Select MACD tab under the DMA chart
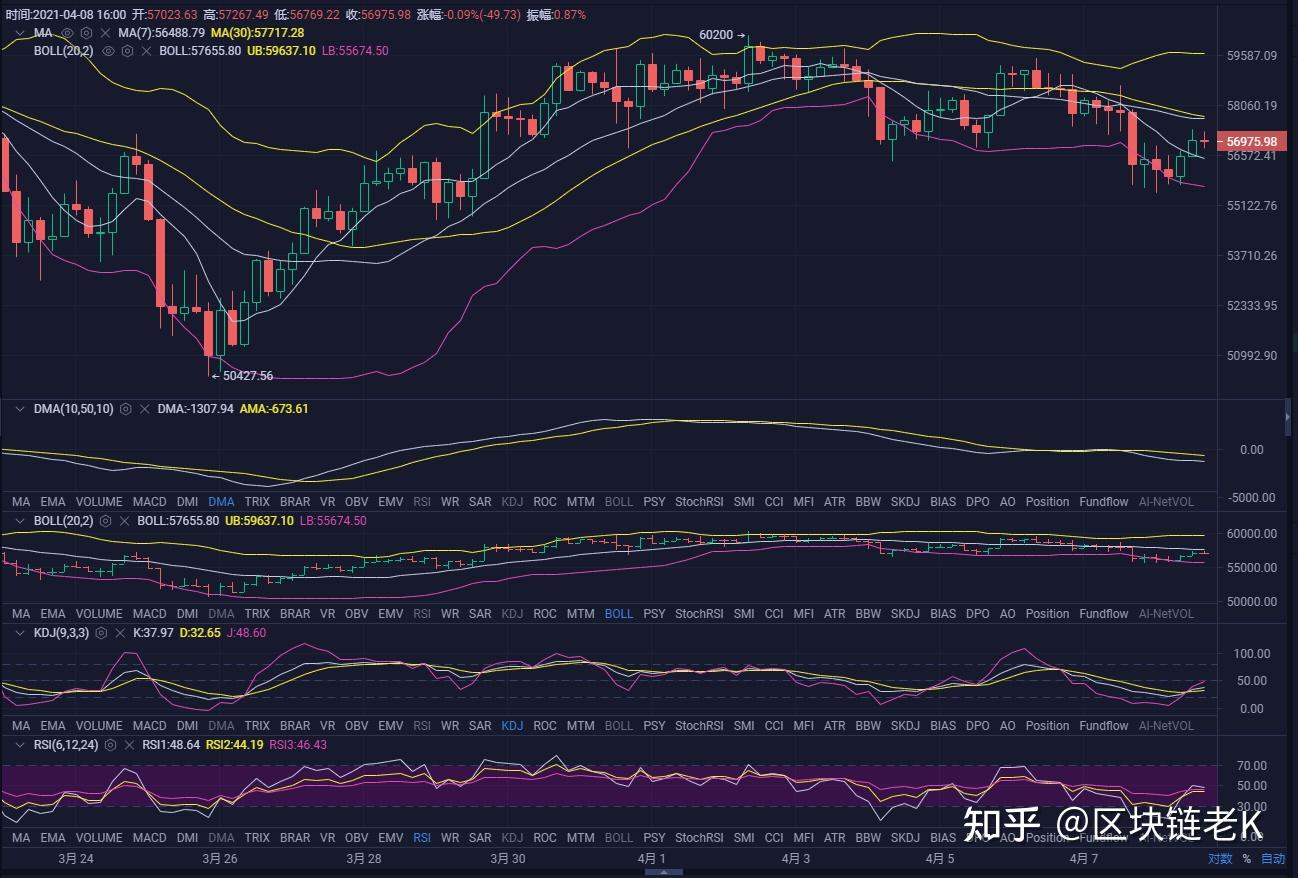1298x878 pixels. 150,502
